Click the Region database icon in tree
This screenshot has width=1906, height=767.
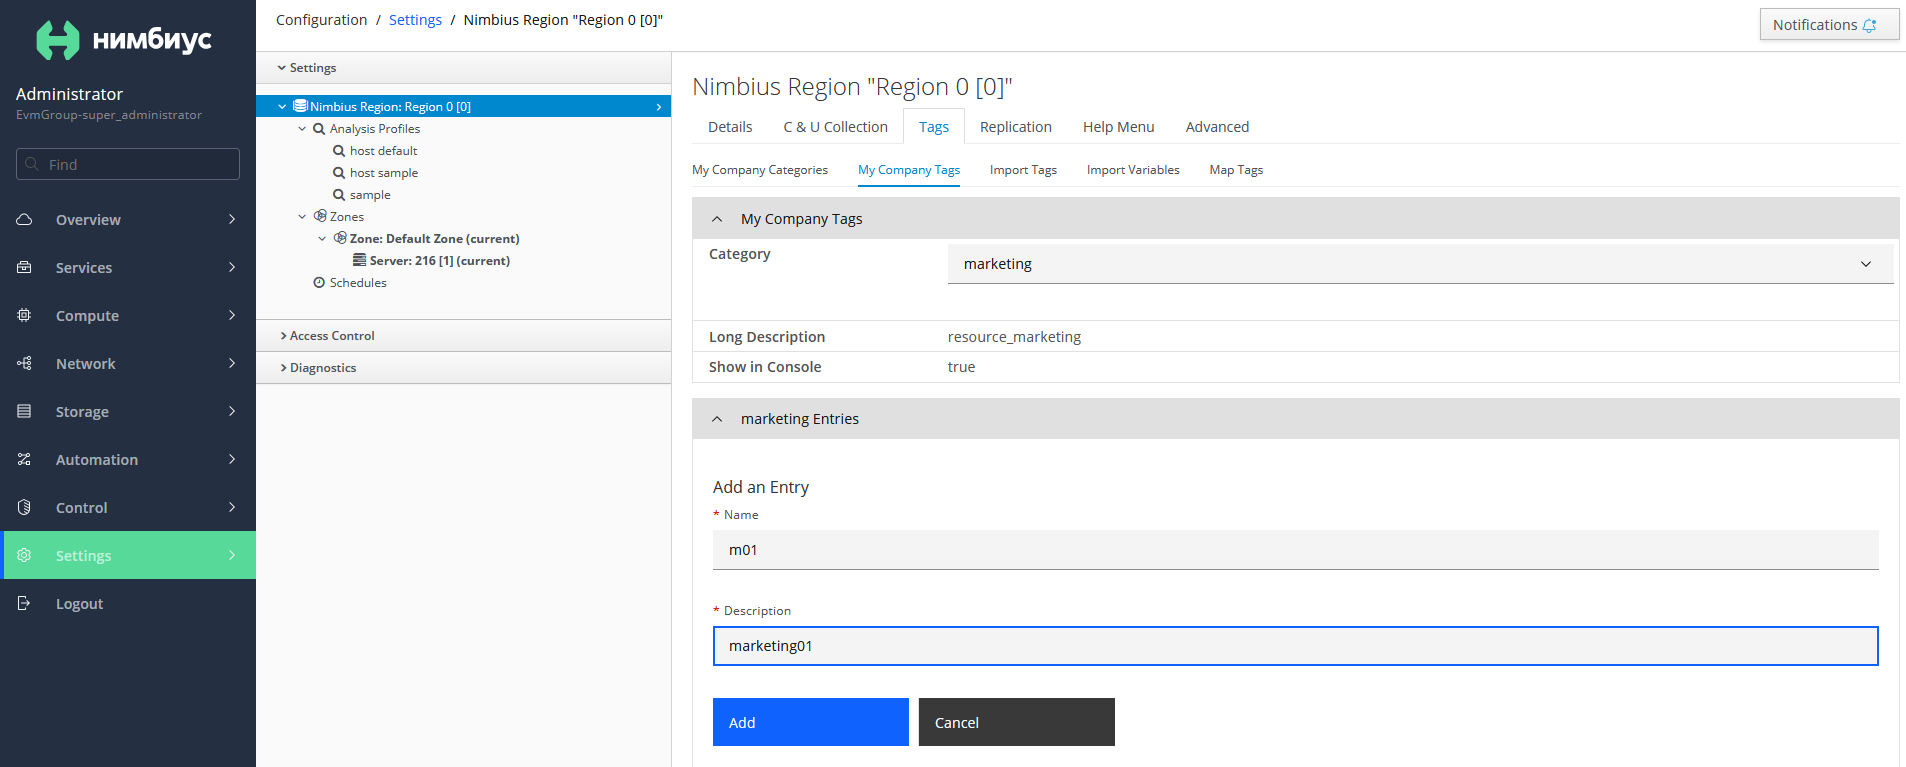tap(300, 106)
